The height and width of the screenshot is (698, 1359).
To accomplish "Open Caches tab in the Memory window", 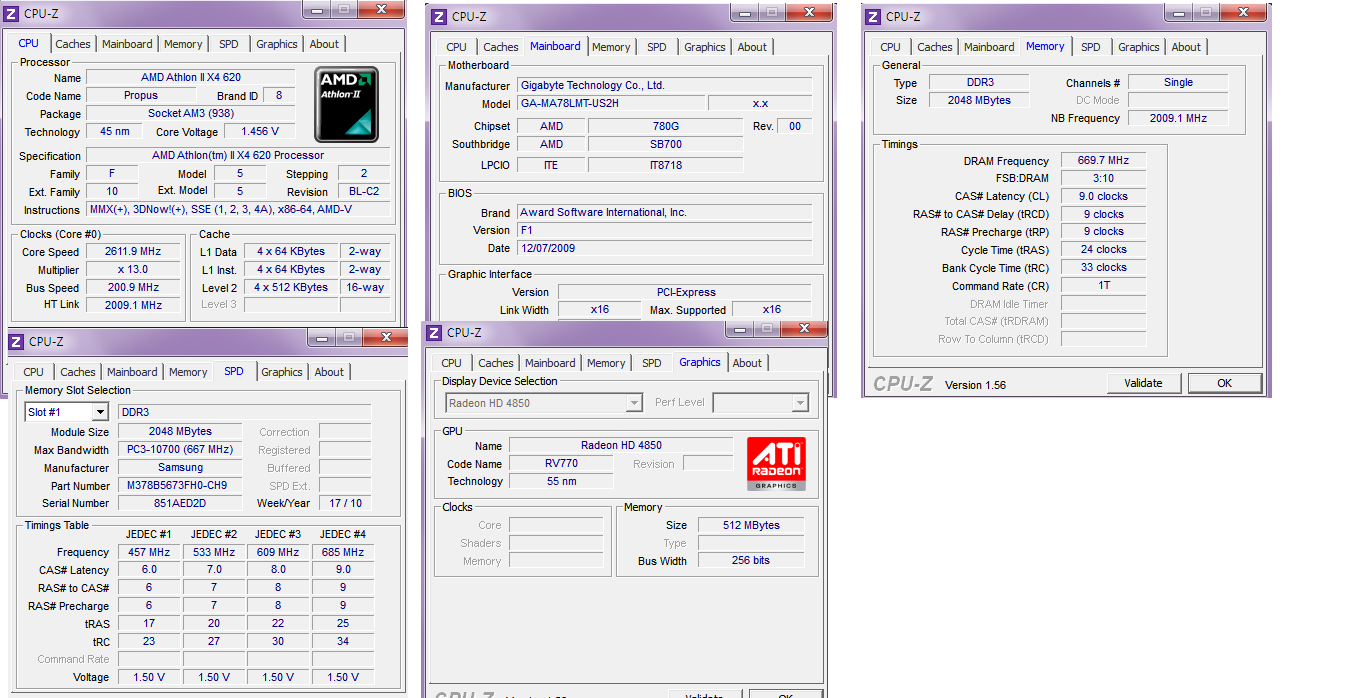I will click(935, 47).
